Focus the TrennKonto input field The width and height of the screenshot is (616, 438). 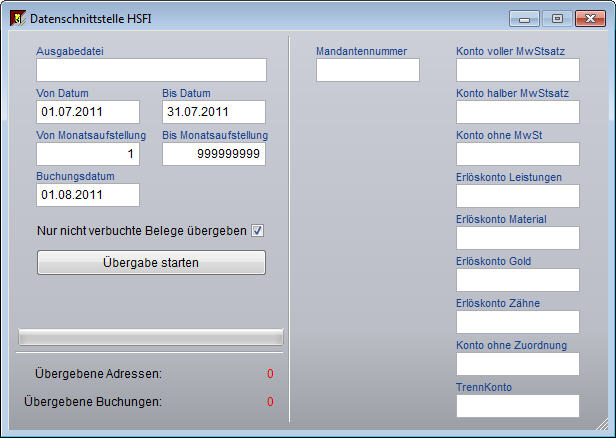[x=518, y=406]
